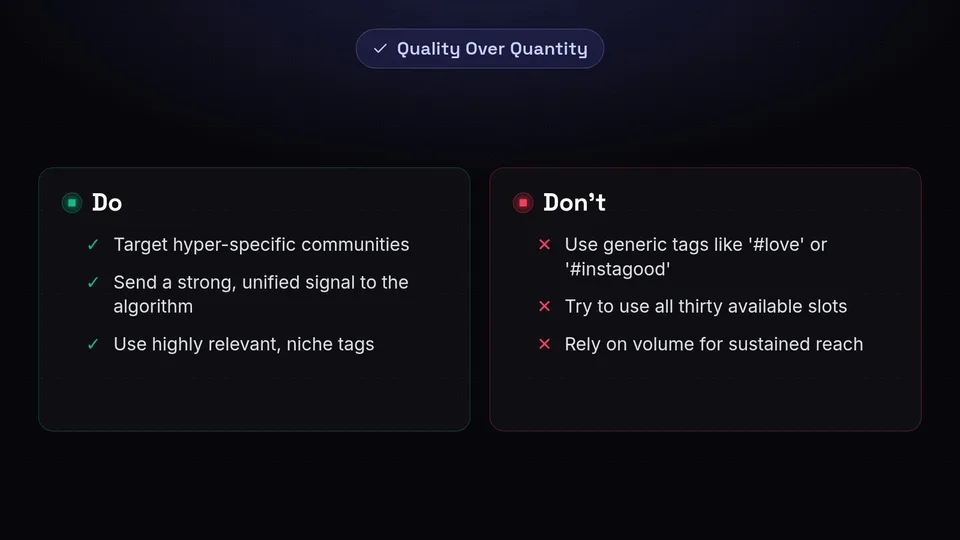960x540 pixels.
Task: Click red X beside generic tags item
Action: pyautogui.click(x=544, y=244)
